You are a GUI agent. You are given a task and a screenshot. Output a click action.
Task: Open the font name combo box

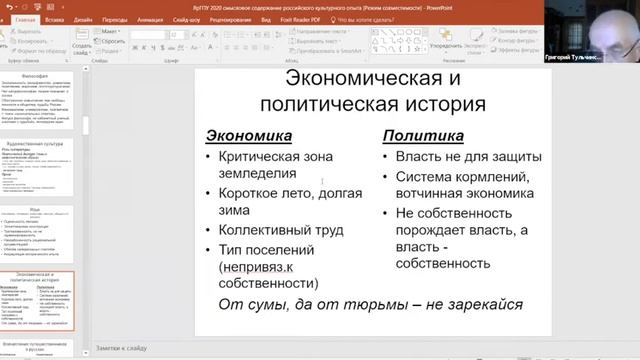[x=148, y=36]
